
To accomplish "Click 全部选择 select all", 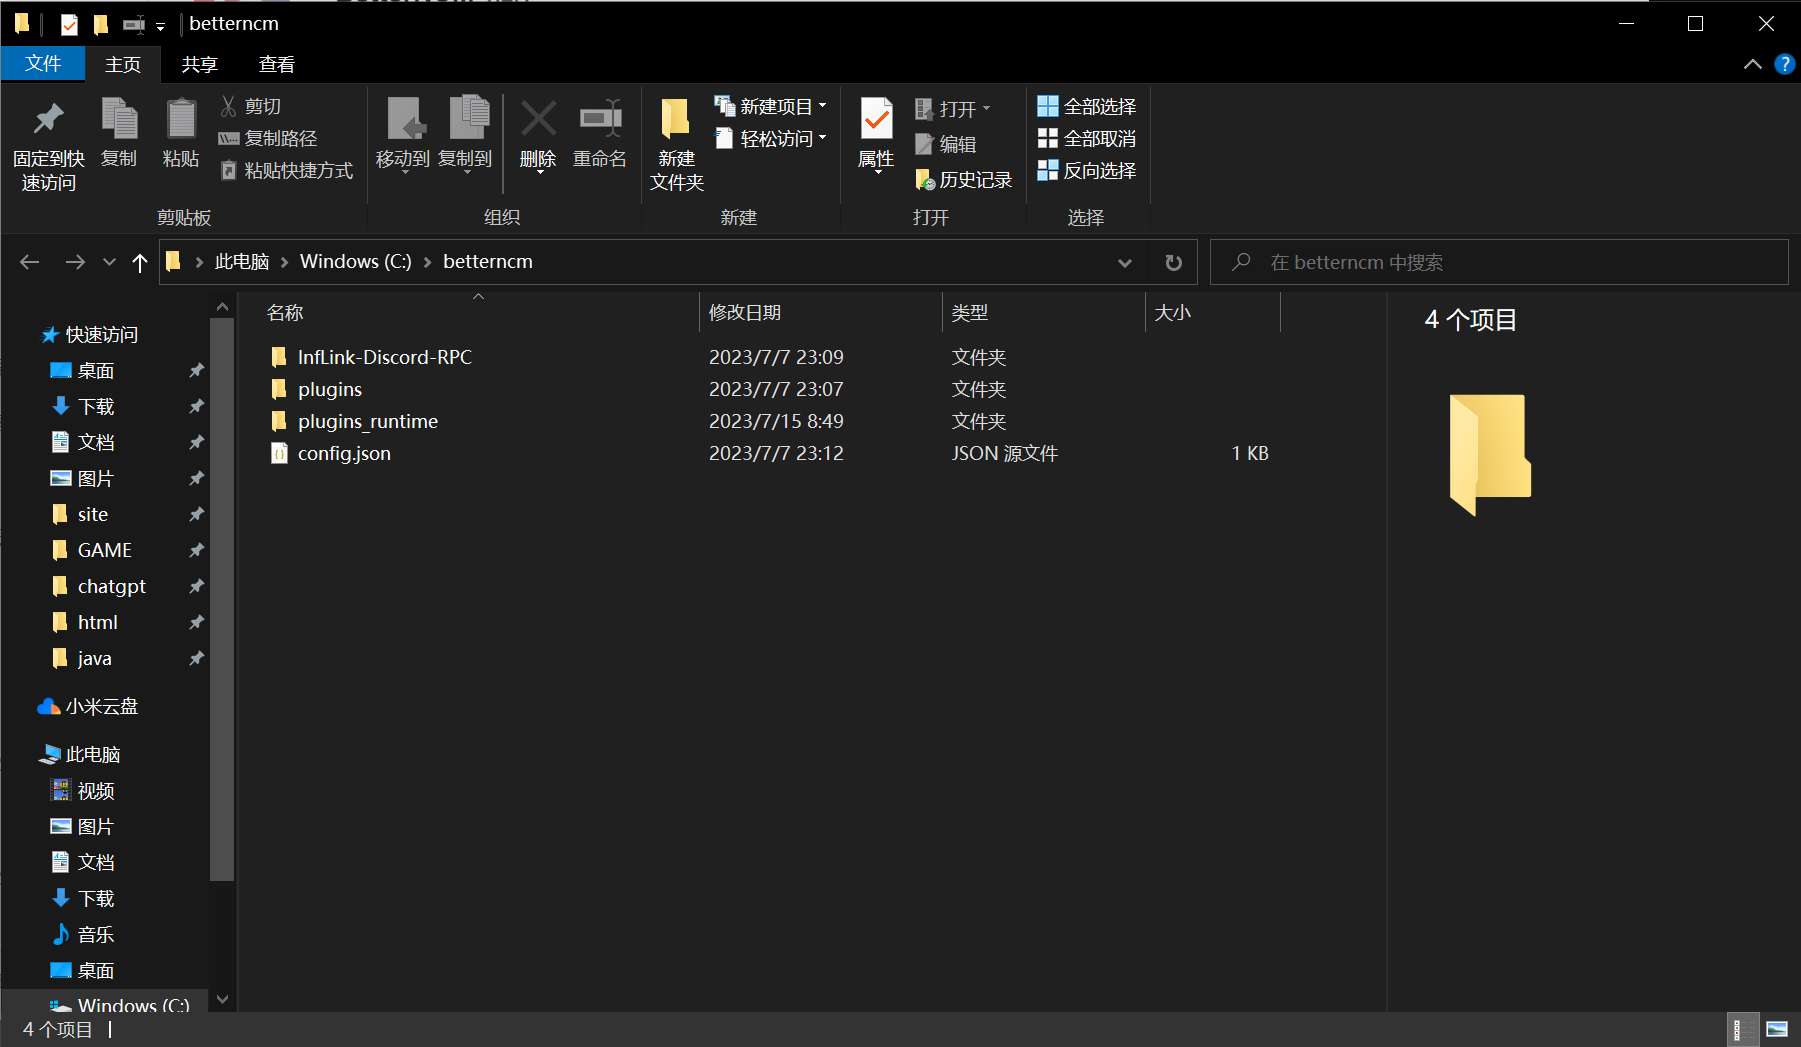I will coord(1087,106).
